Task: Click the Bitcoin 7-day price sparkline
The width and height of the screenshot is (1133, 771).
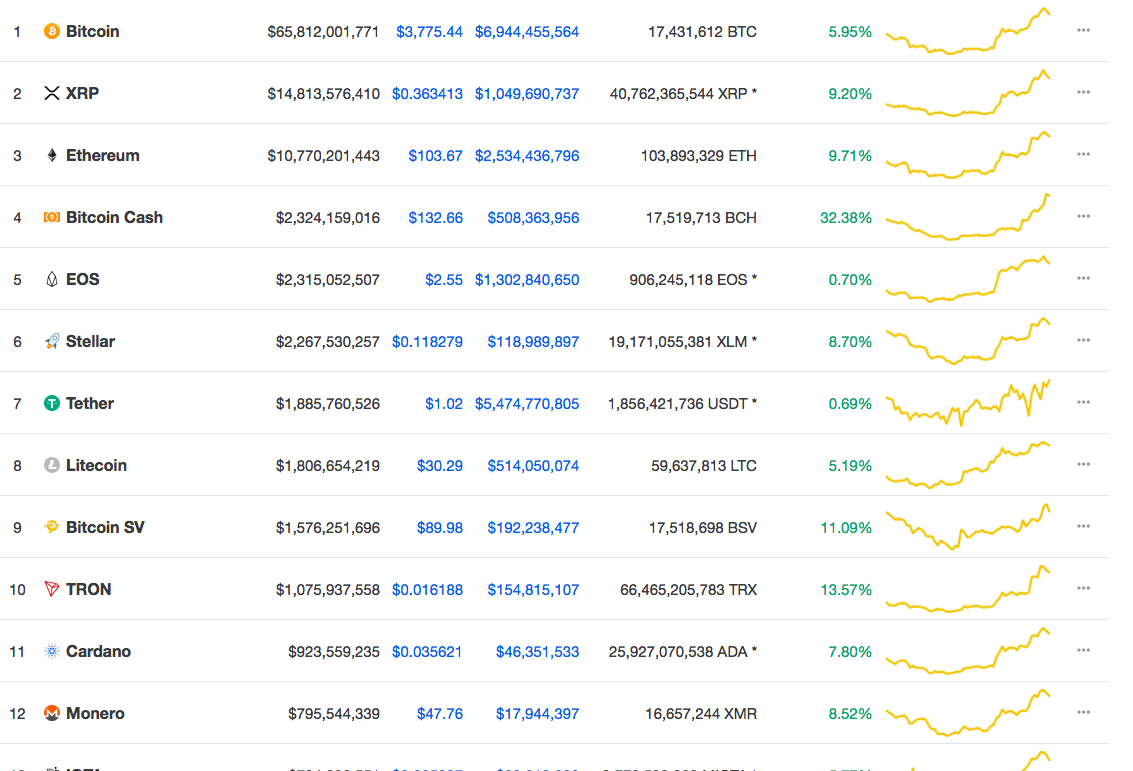Action: 968,31
